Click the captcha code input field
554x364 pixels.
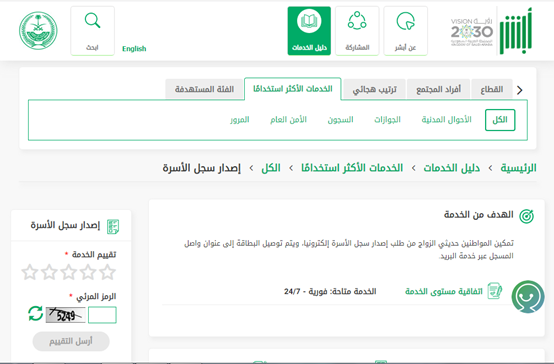pos(102,315)
